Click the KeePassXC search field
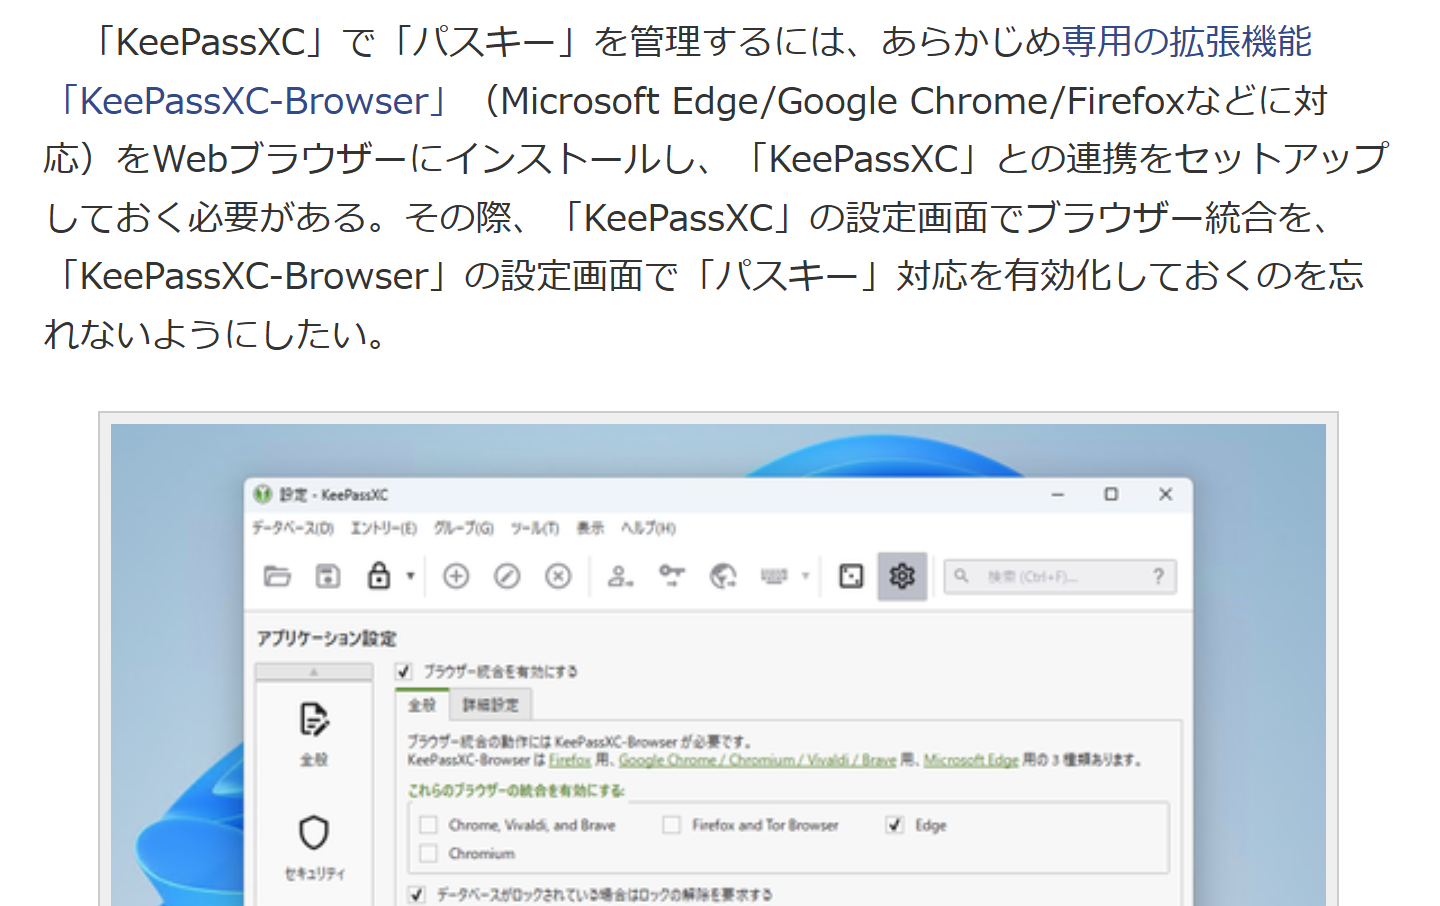The image size is (1440, 906). (x=1060, y=577)
